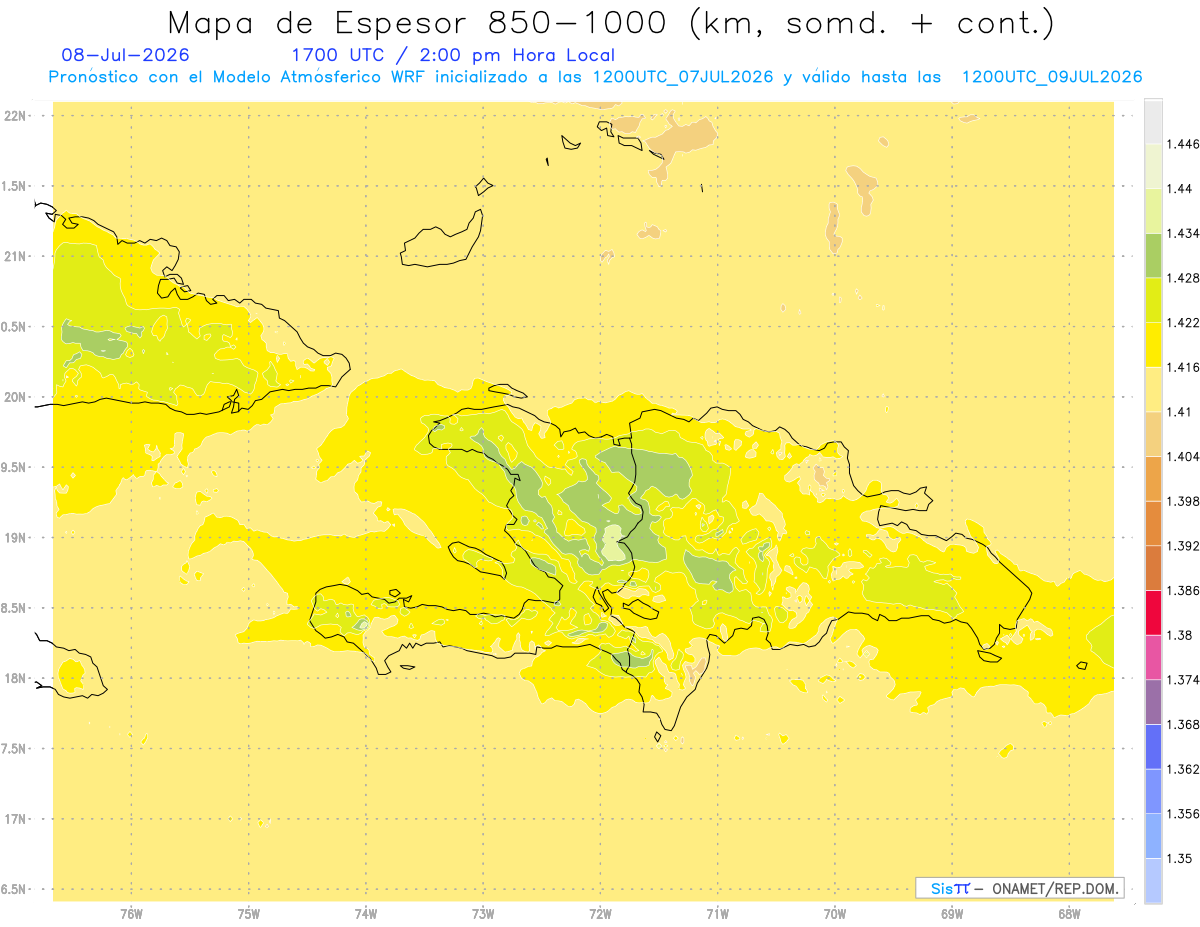1200x927 pixels.
Task: Click the color bar value '1.386'
Action: point(1183,591)
